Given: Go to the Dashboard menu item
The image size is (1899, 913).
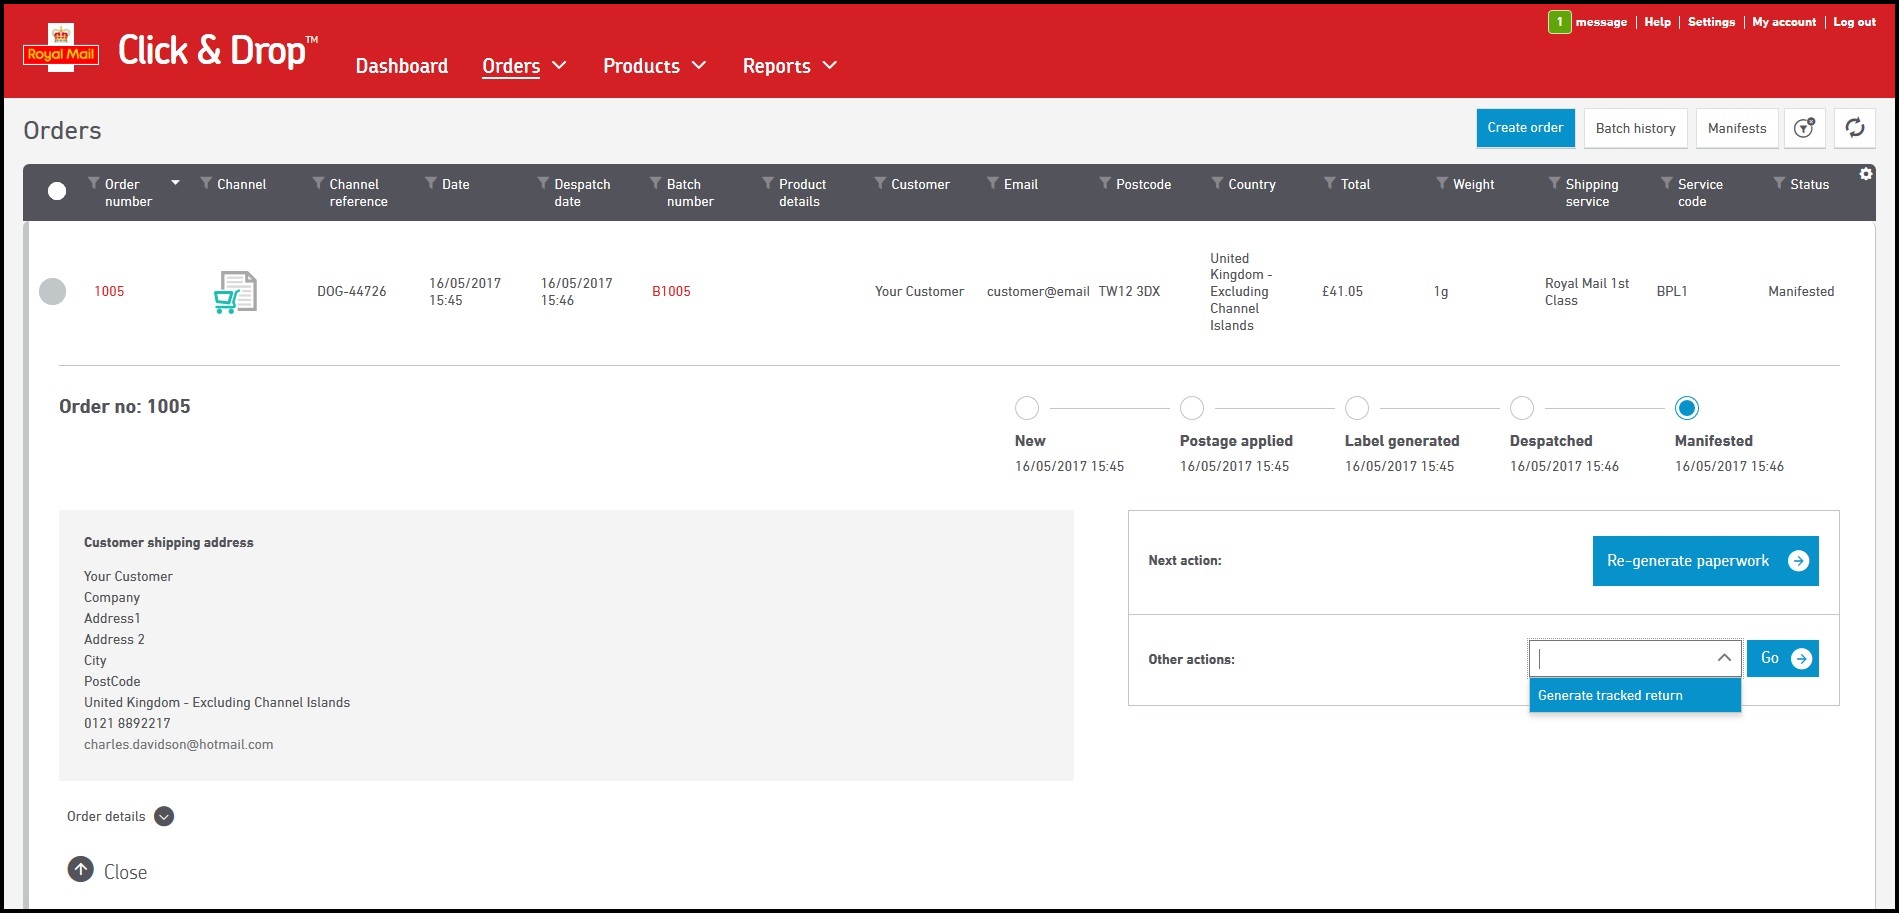Looking at the screenshot, I should pos(401,66).
